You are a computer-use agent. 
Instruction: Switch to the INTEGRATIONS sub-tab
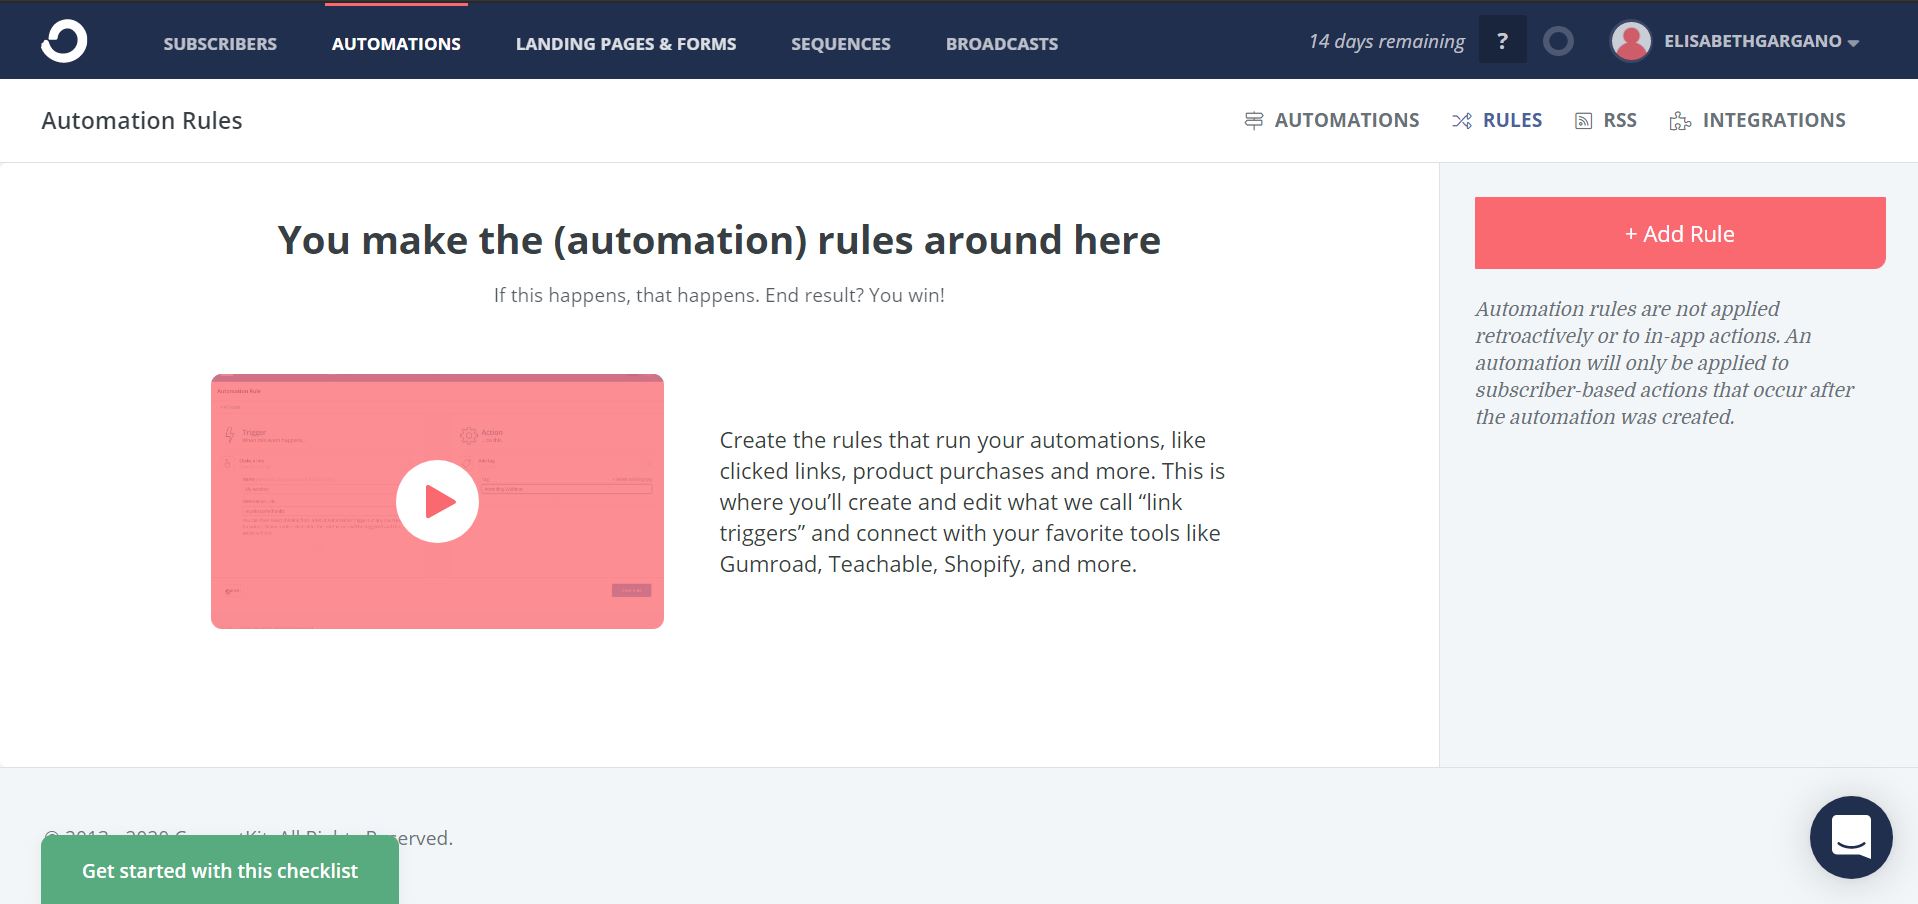coord(1757,121)
